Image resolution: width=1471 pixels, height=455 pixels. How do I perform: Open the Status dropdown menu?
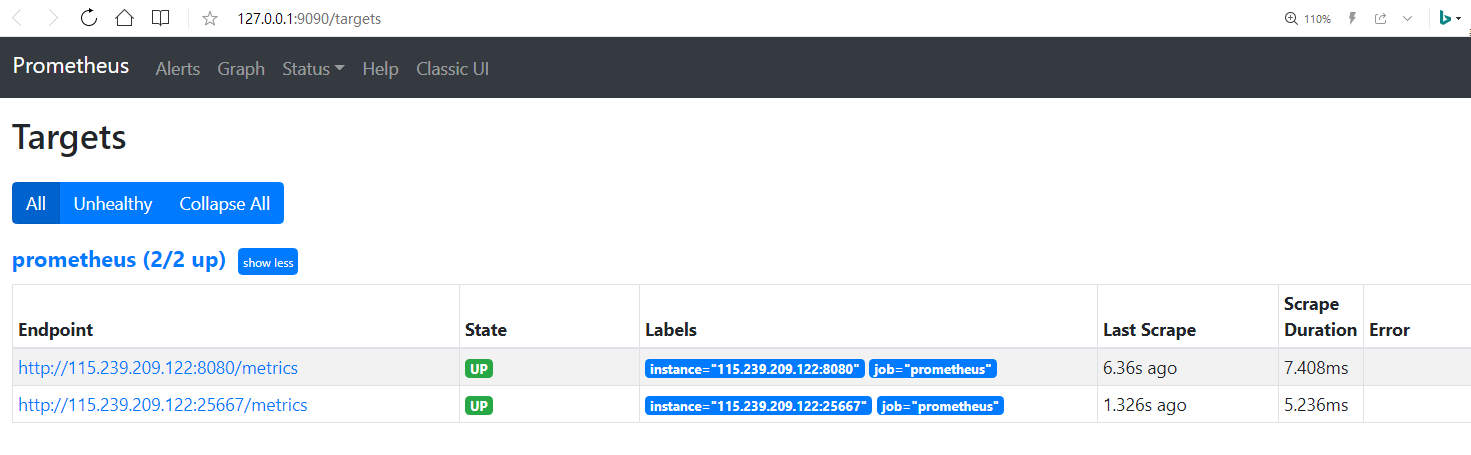pos(313,69)
